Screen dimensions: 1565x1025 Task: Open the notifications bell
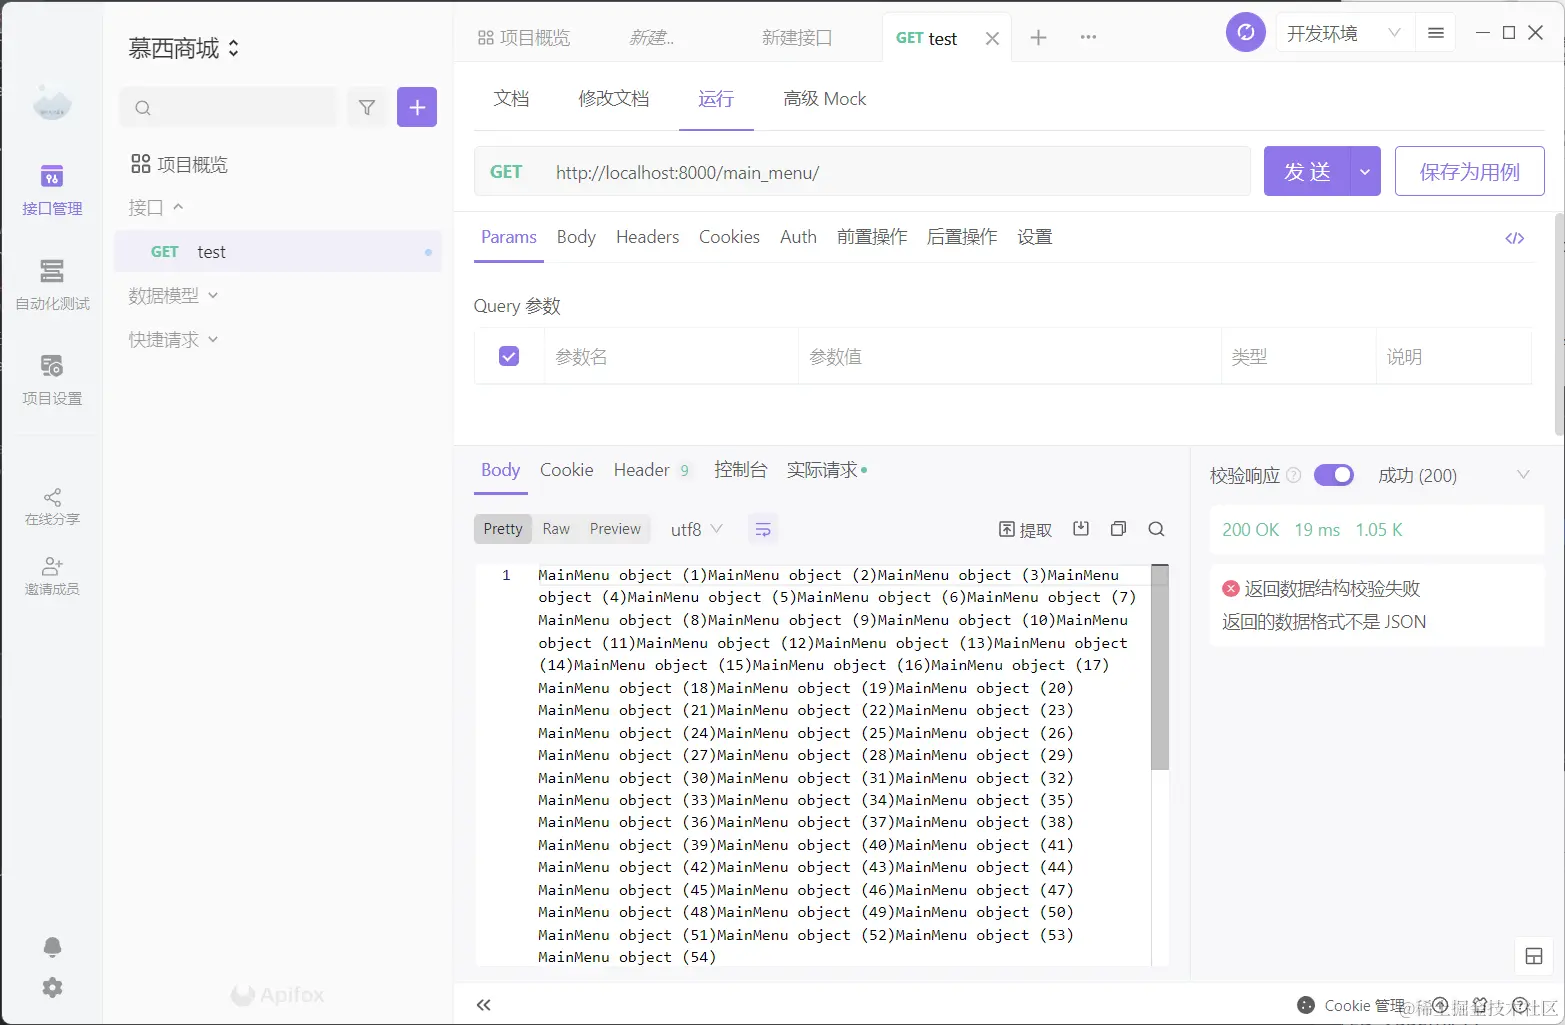click(52, 947)
